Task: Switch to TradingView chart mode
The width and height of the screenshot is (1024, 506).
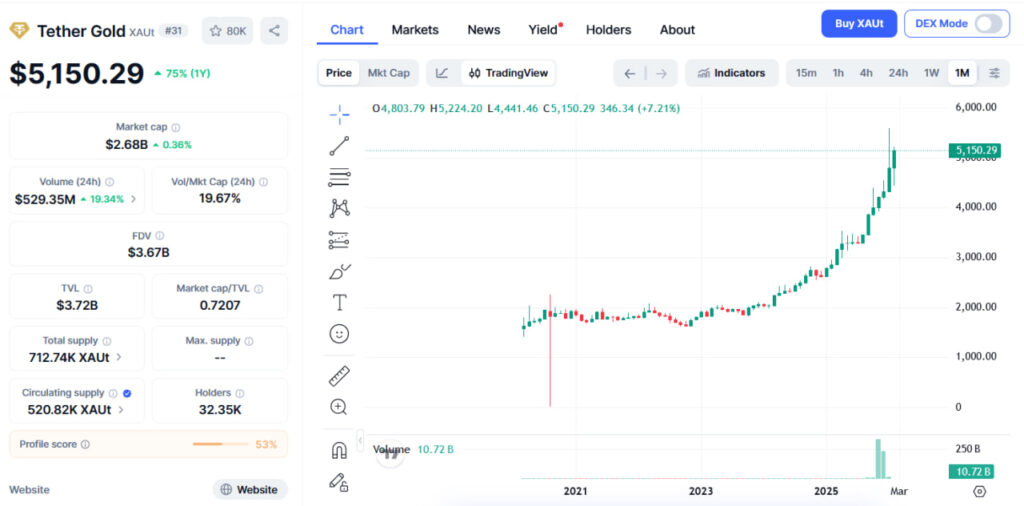Action: click(509, 73)
